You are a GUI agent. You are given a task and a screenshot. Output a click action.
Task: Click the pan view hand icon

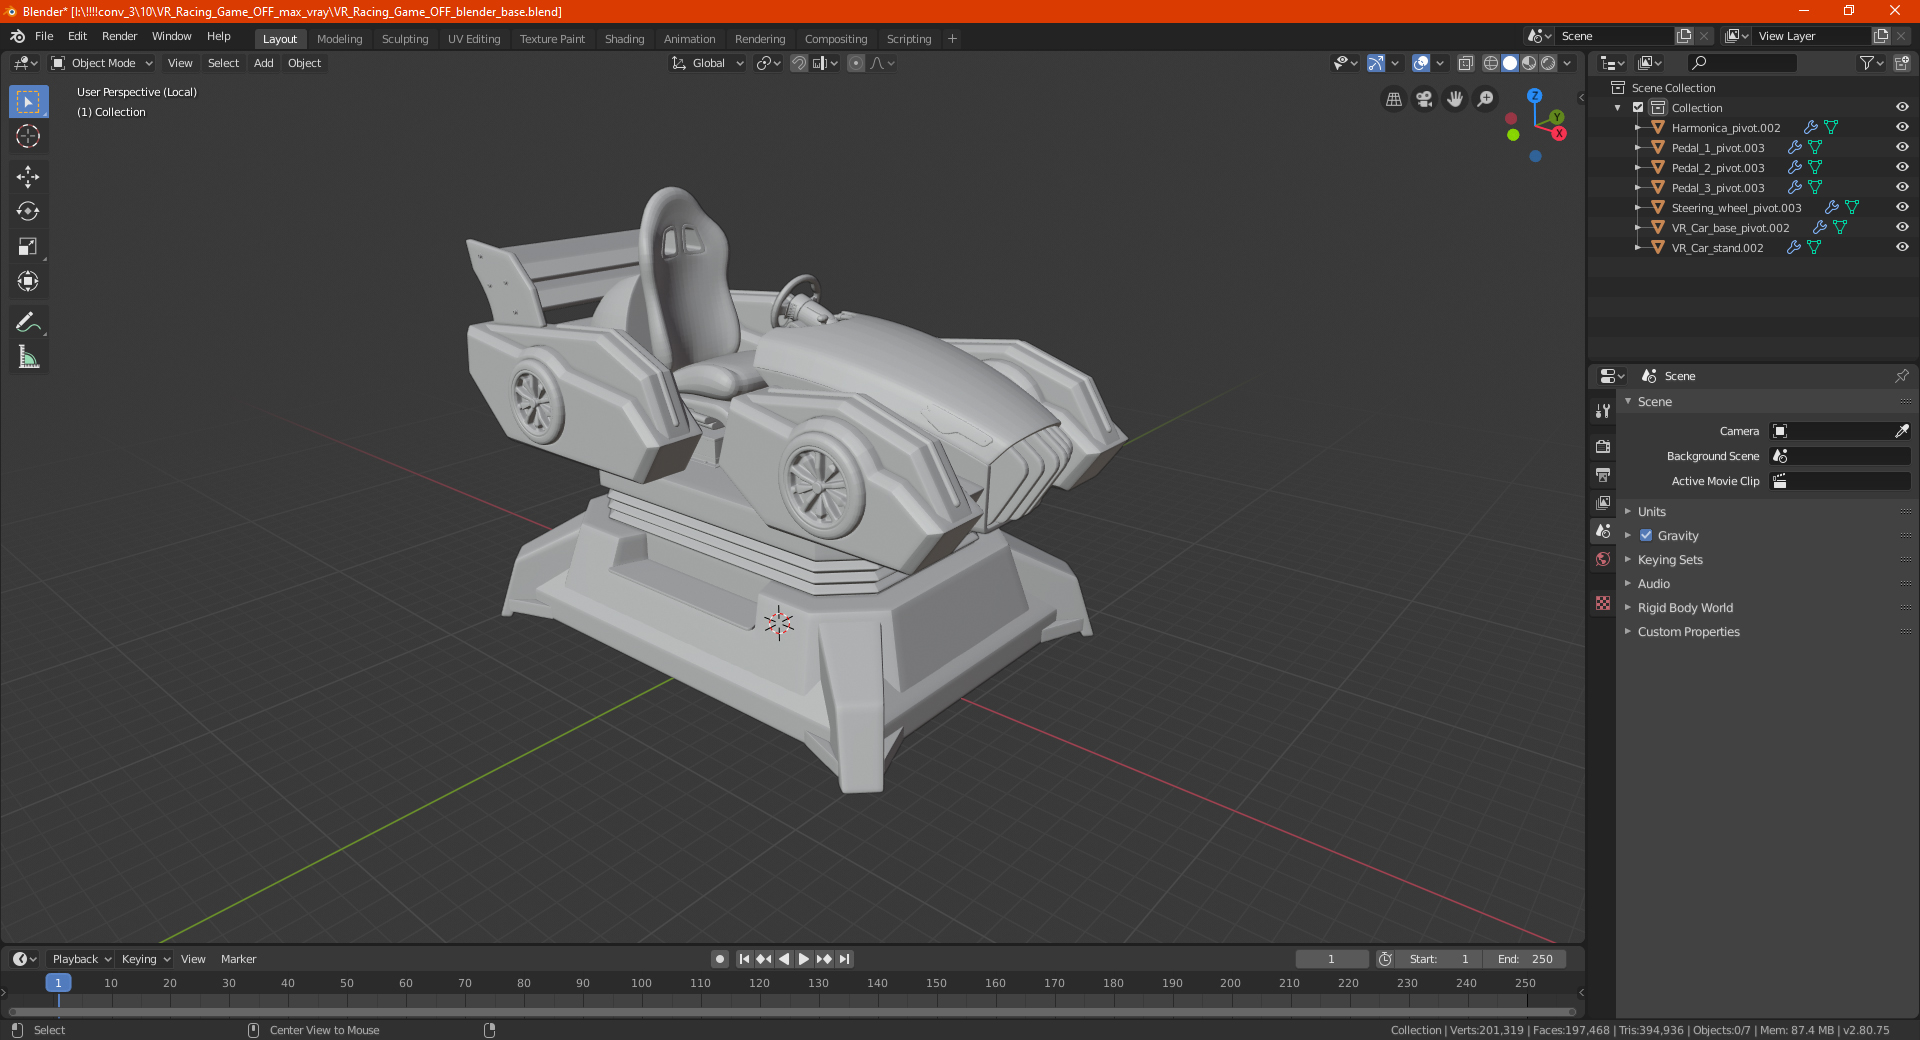click(1455, 99)
